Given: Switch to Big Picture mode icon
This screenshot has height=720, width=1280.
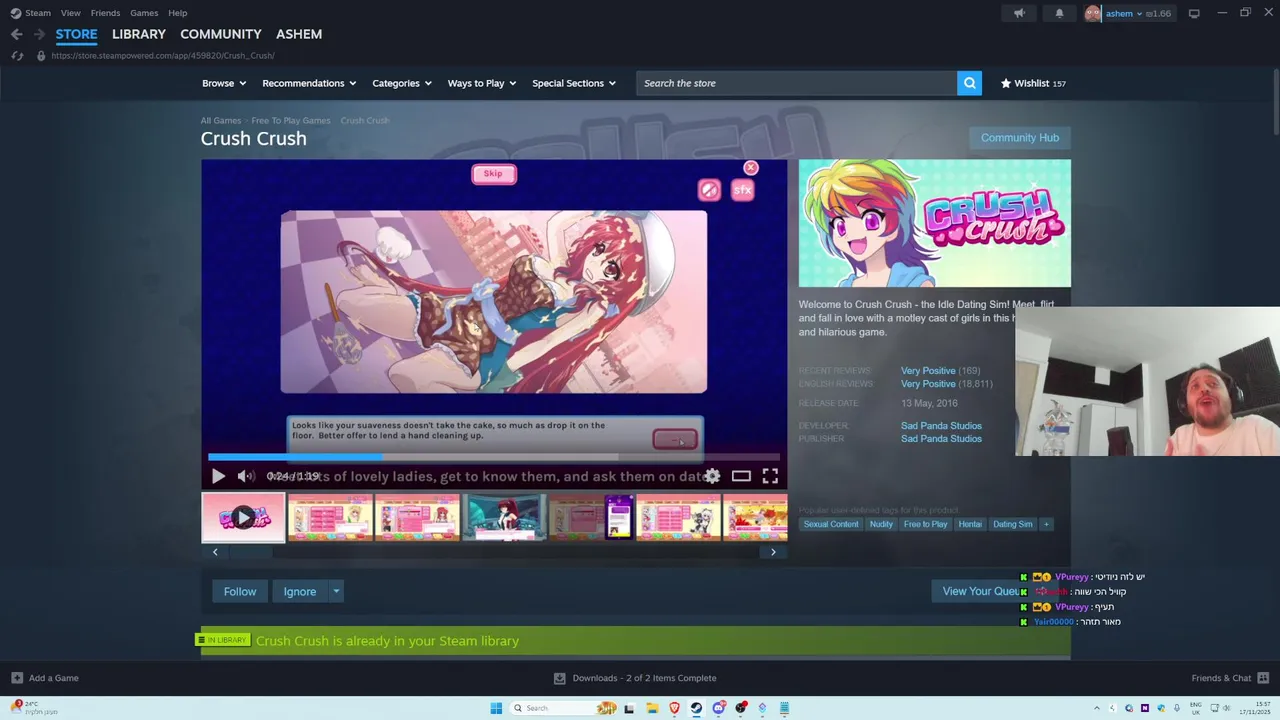Looking at the screenshot, I should (1194, 13).
